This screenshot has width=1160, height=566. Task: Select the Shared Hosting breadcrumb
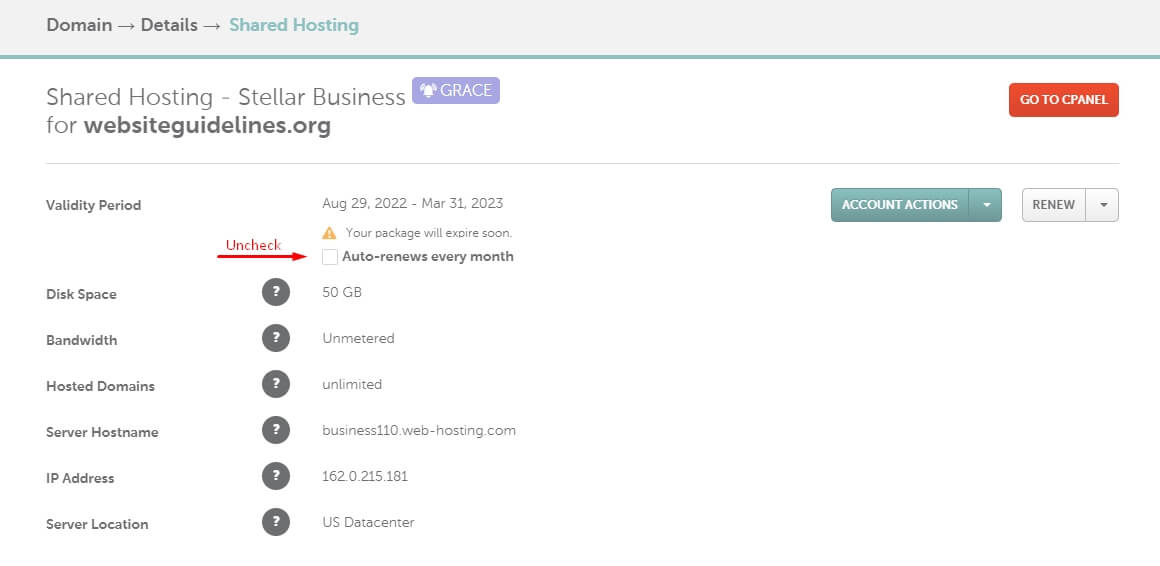point(294,25)
